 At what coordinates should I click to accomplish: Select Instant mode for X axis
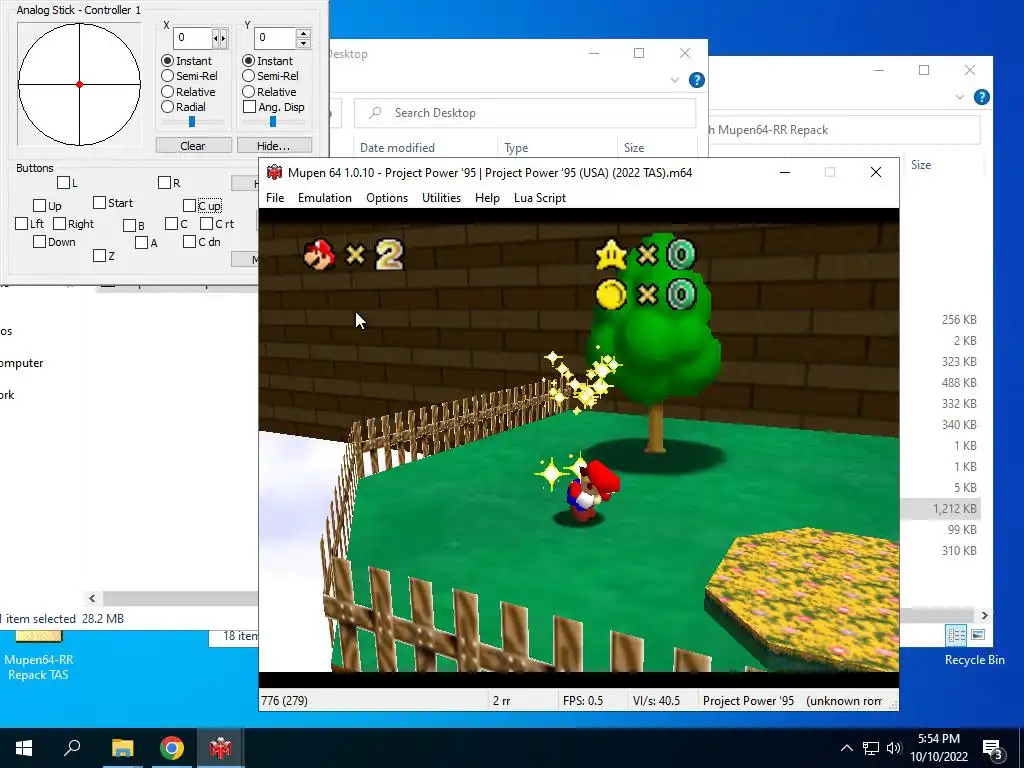coord(167,61)
